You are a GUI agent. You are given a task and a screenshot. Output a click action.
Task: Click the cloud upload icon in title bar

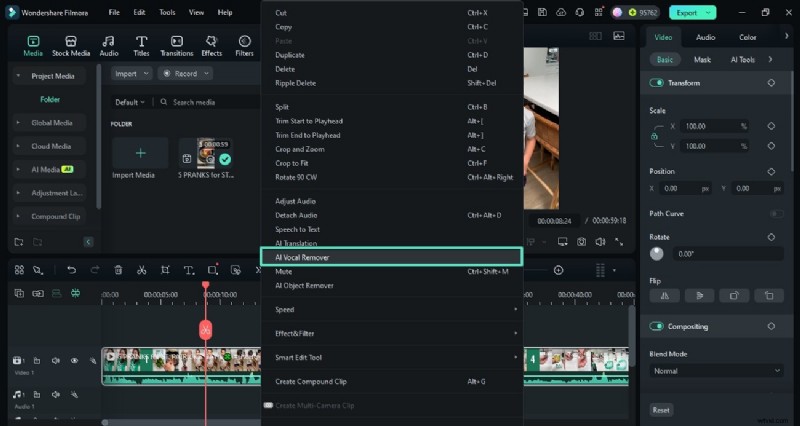pyautogui.click(x=561, y=12)
